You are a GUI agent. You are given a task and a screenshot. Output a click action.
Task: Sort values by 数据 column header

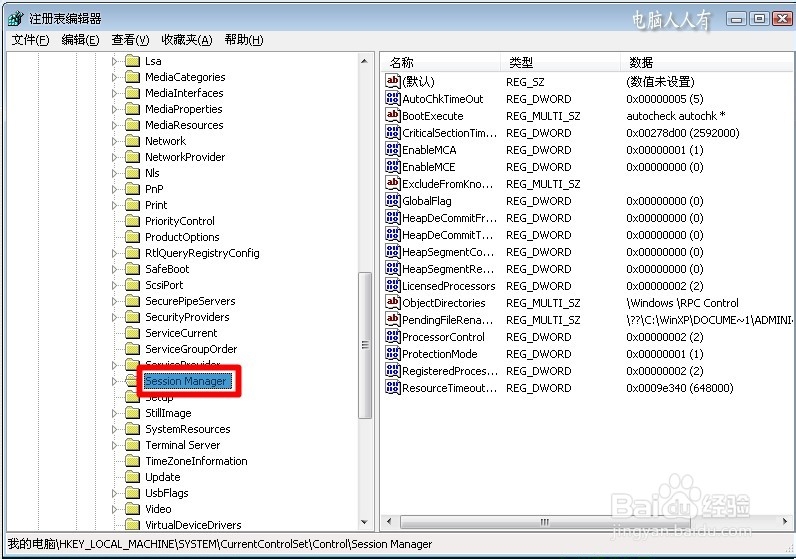(707, 62)
